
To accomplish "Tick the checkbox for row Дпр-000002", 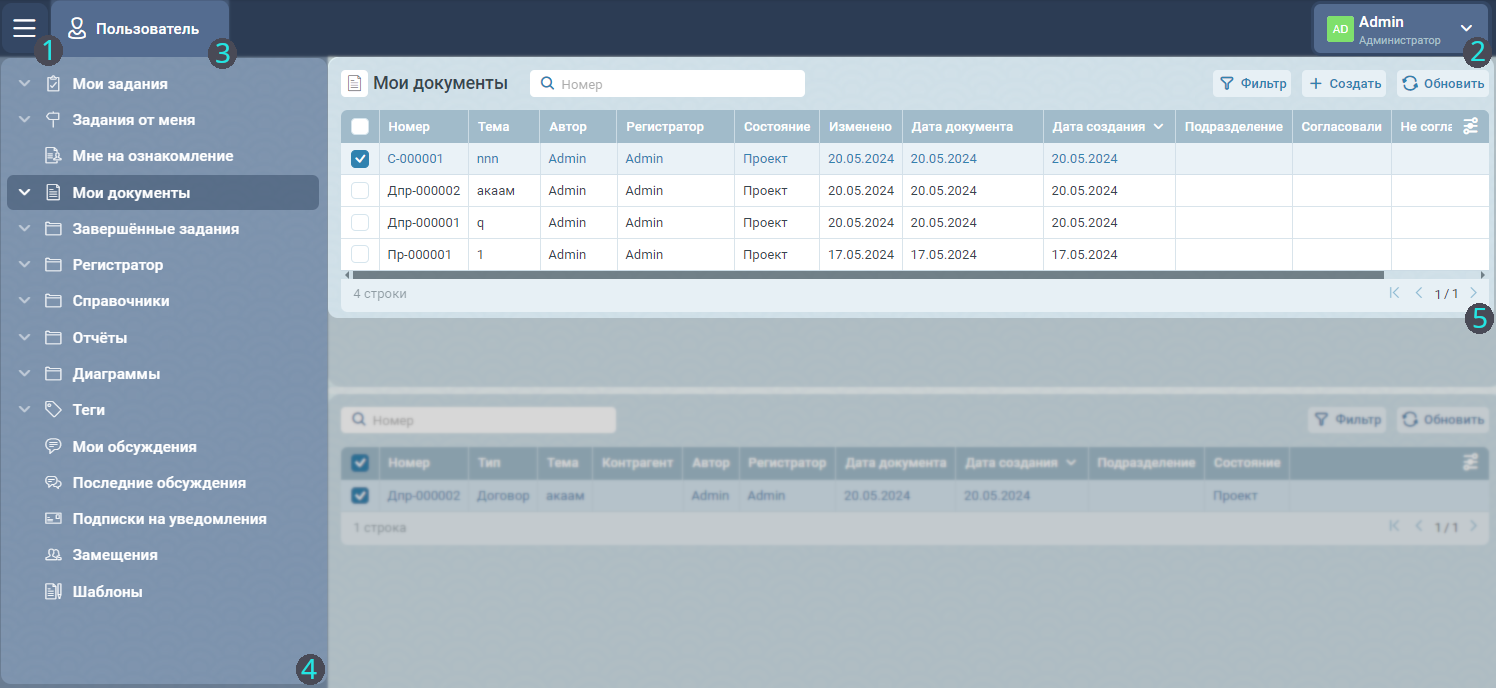I will 360,191.
